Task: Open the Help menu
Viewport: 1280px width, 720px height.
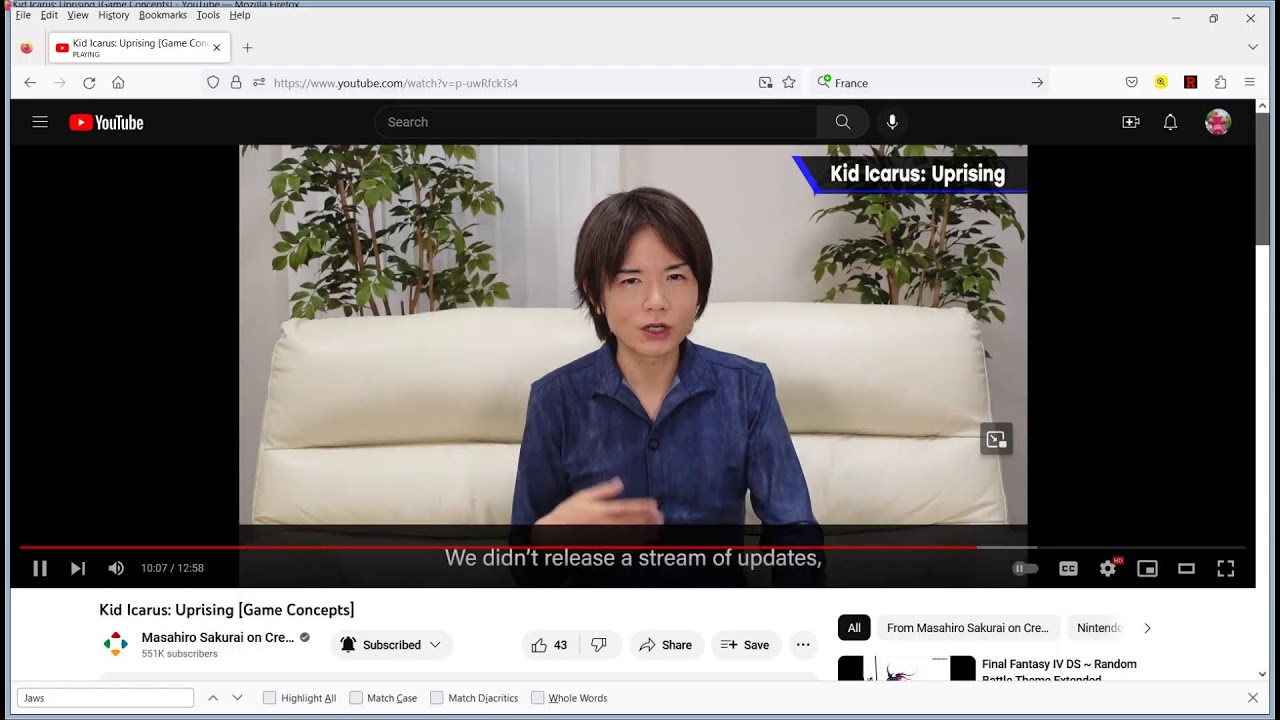Action: [240, 15]
